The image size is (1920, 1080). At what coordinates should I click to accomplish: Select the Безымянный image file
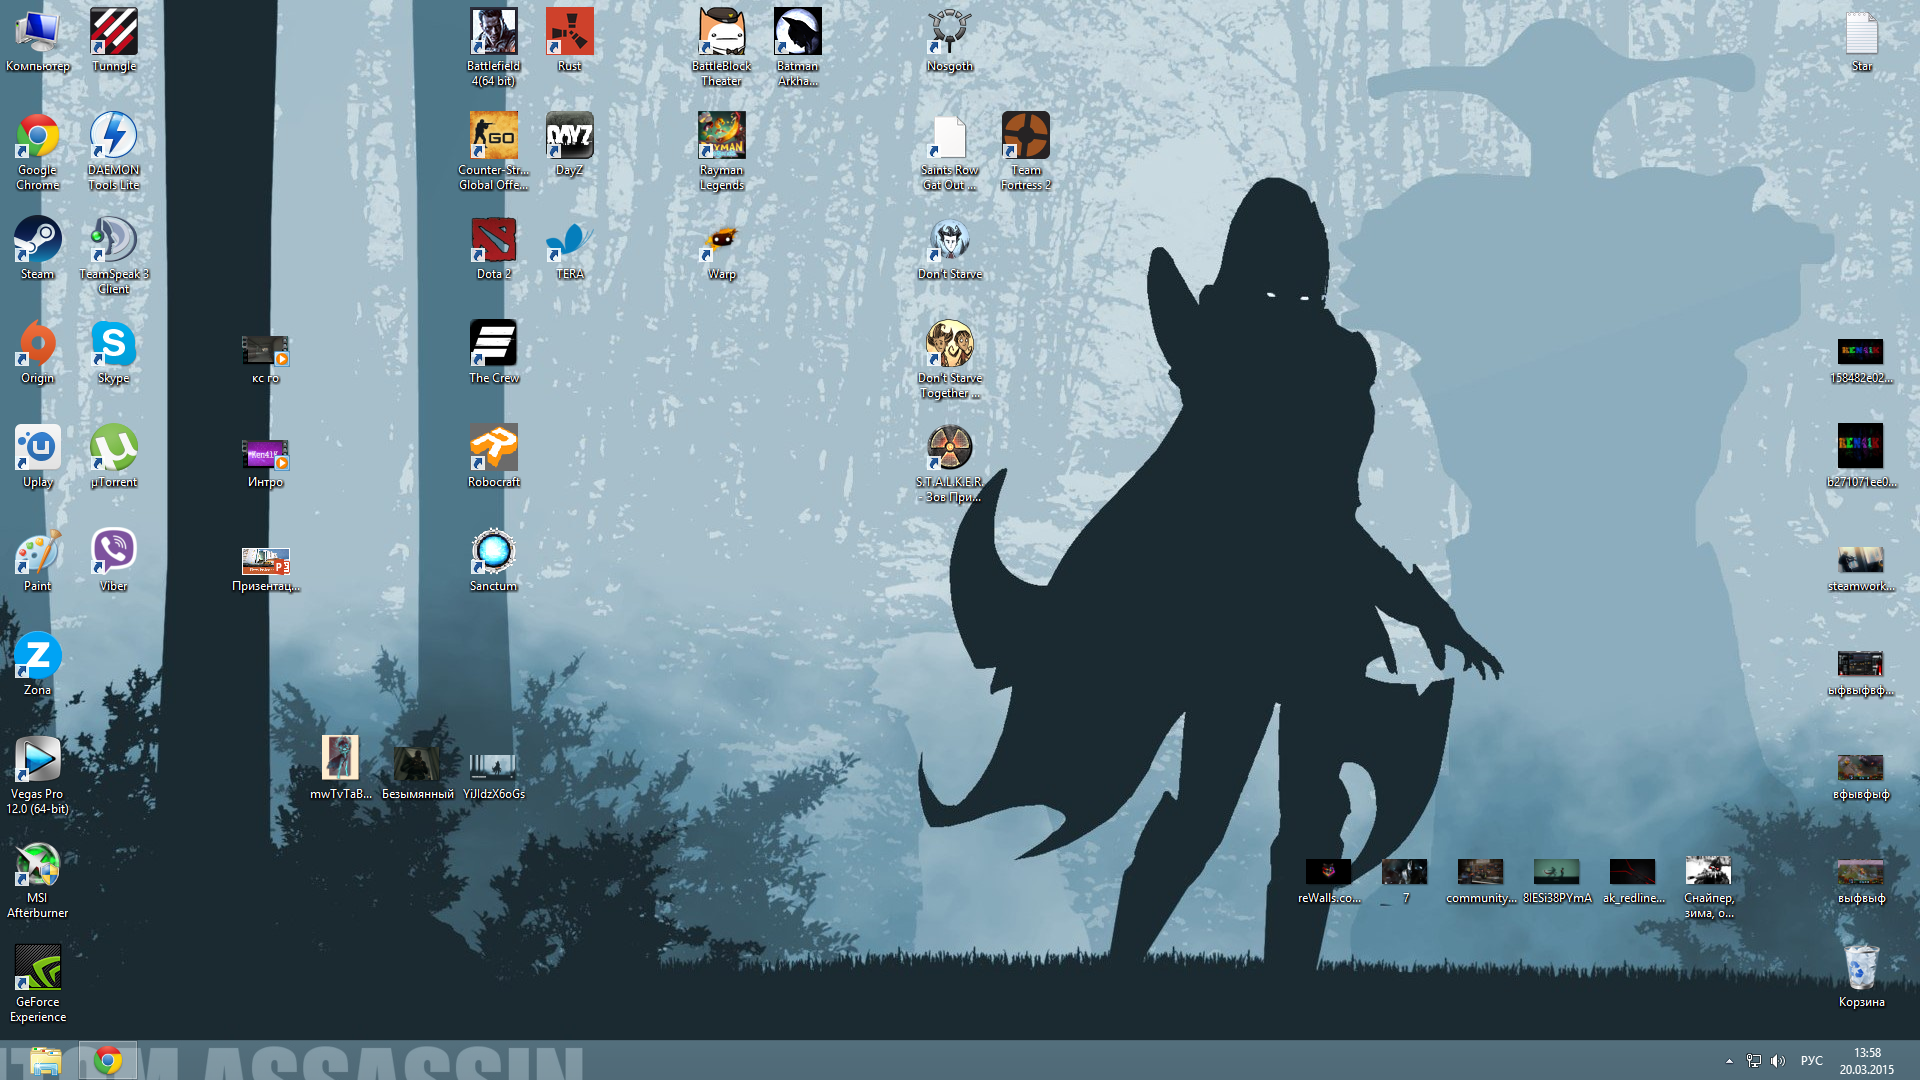pos(418,772)
